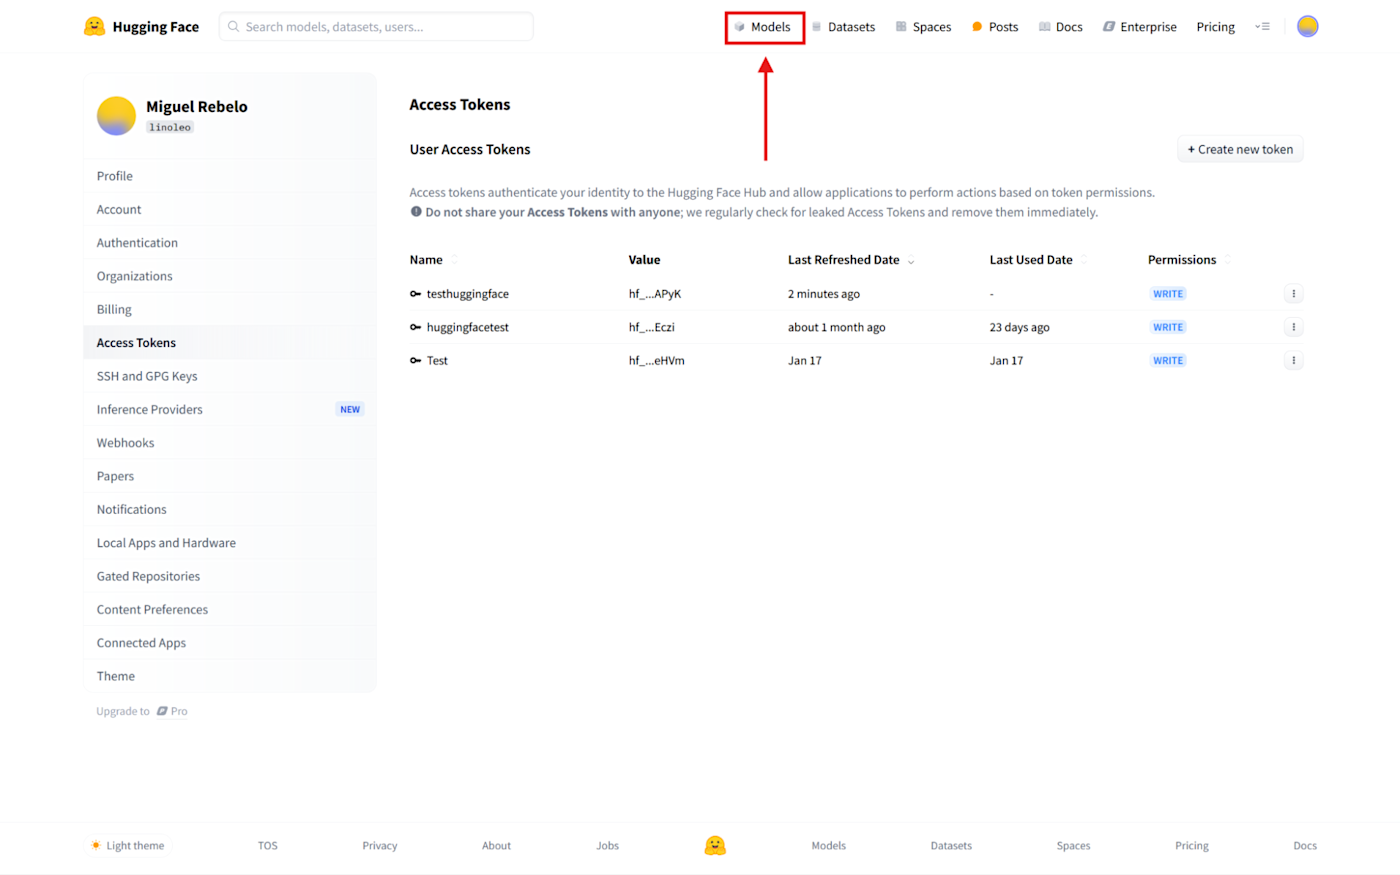The width and height of the screenshot is (1400, 875).
Task: Click the token value hf_...Eczi
Action: point(652,327)
